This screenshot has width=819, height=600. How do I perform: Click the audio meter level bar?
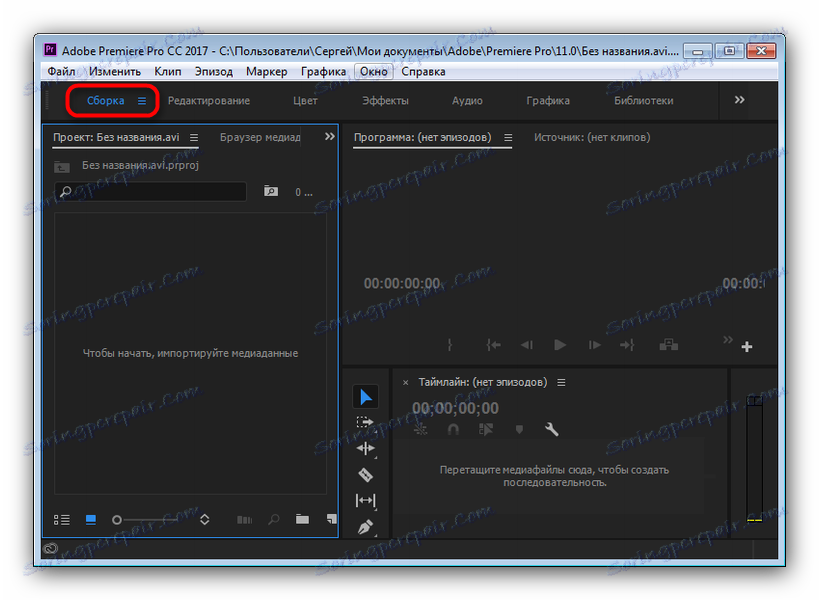[754, 459]
